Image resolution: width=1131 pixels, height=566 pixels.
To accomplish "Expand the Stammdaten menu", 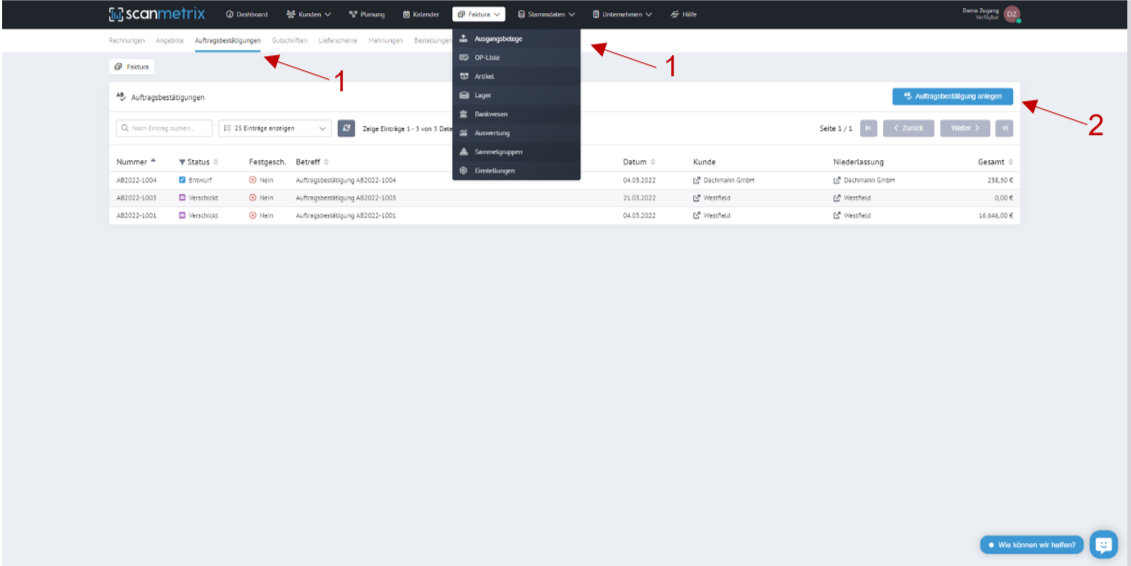I will (546, 14).
